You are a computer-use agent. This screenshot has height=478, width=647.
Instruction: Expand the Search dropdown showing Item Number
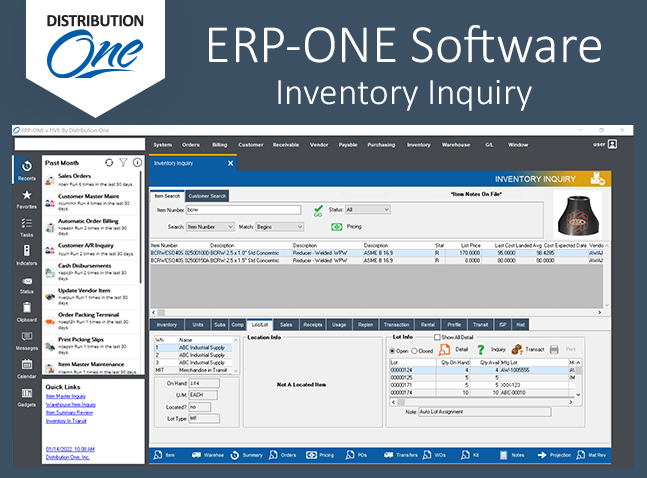[210, 227]
